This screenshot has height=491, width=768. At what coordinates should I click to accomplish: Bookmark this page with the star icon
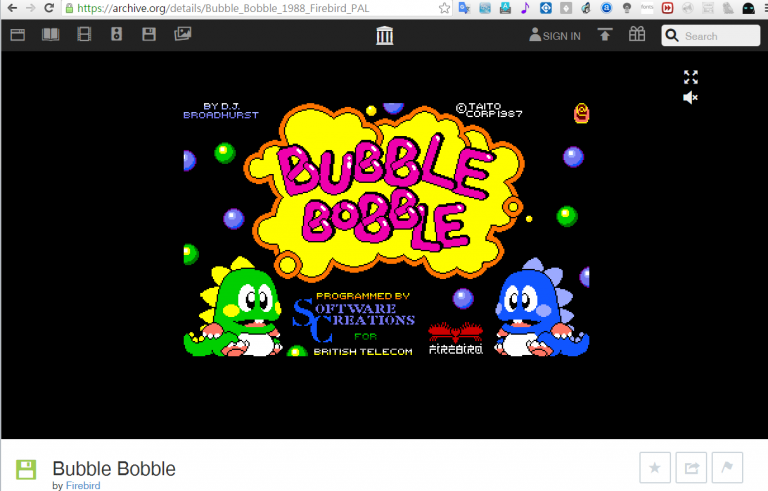(x=444, y=8)
